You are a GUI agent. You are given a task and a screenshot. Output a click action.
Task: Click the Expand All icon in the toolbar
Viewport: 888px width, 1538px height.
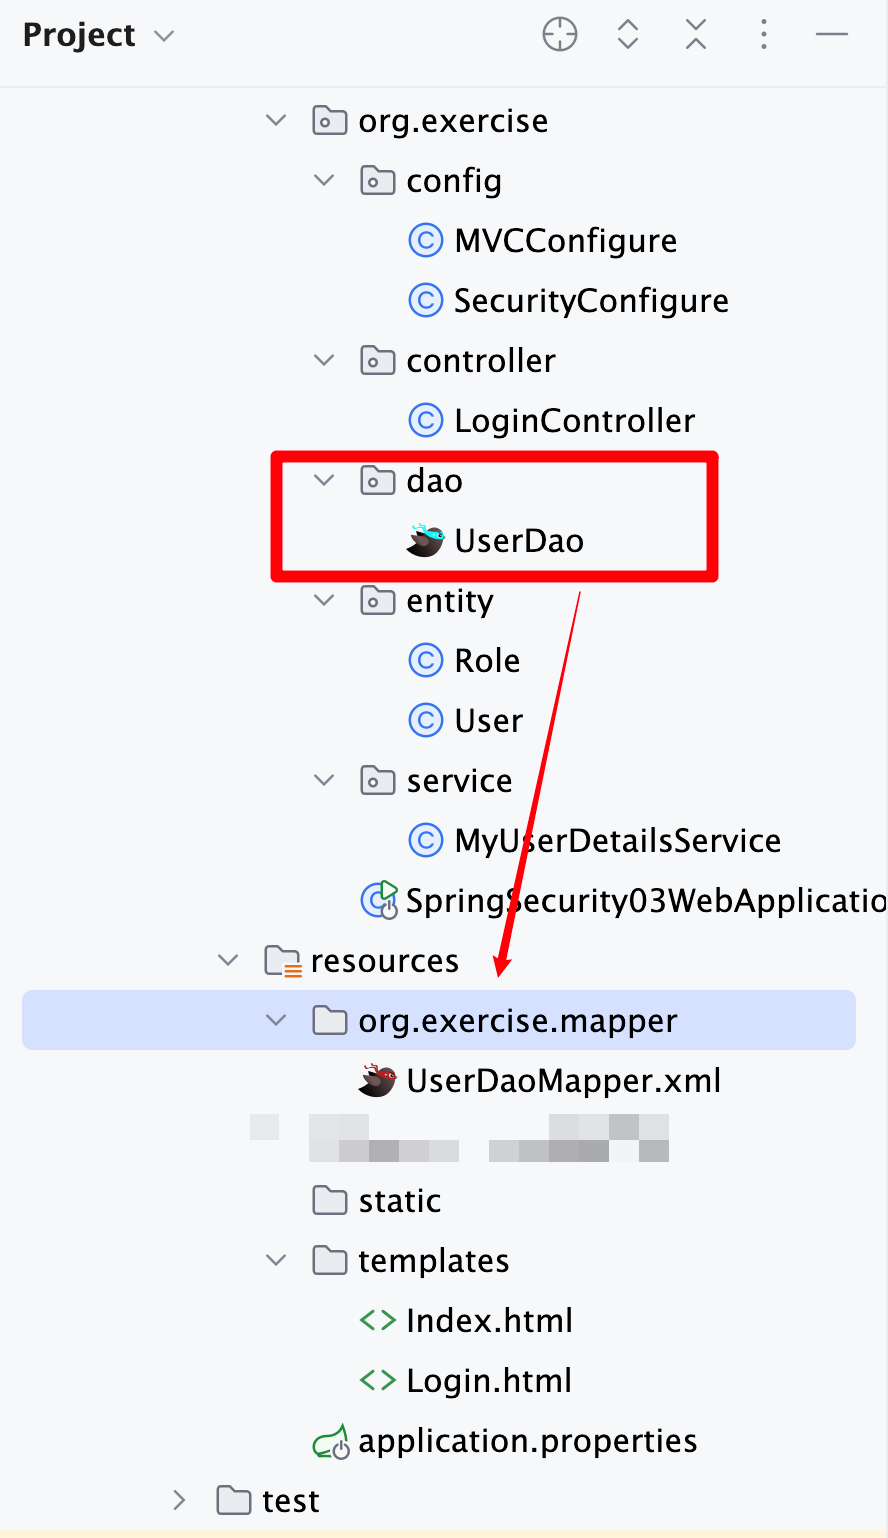pos(628,33)
